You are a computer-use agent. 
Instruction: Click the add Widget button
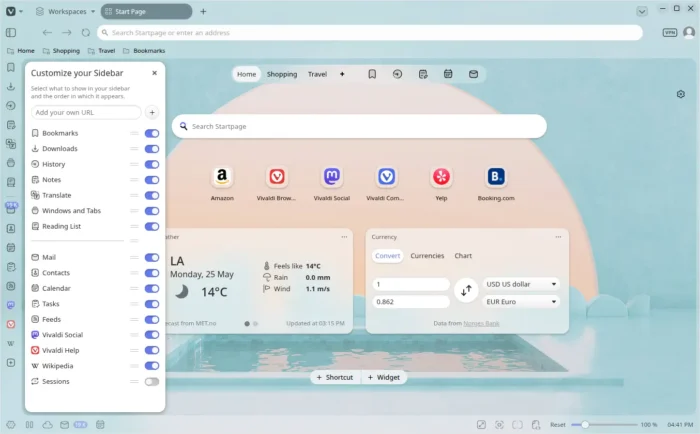[x=384, y=377]
